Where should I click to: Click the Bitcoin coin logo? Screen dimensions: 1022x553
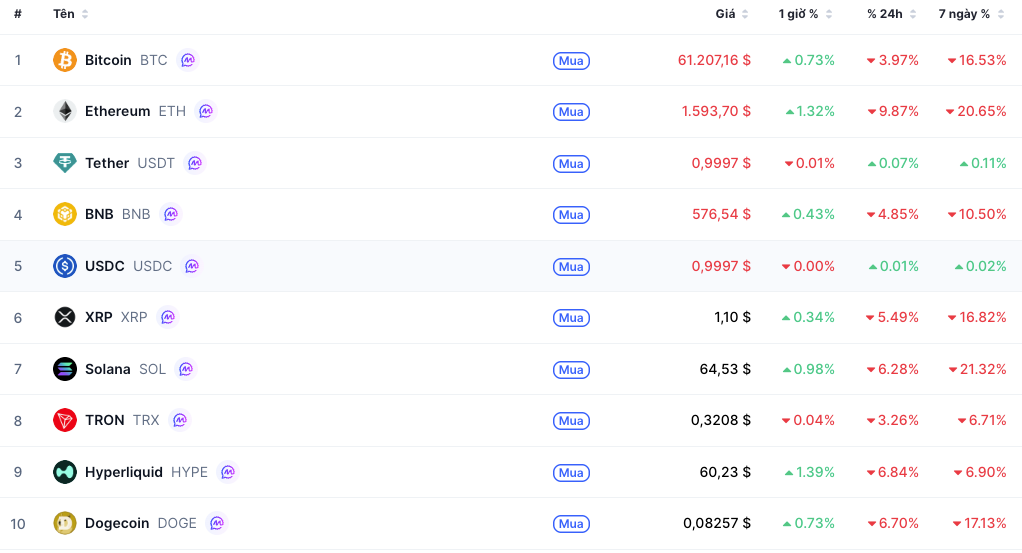[x=65, y=60]
